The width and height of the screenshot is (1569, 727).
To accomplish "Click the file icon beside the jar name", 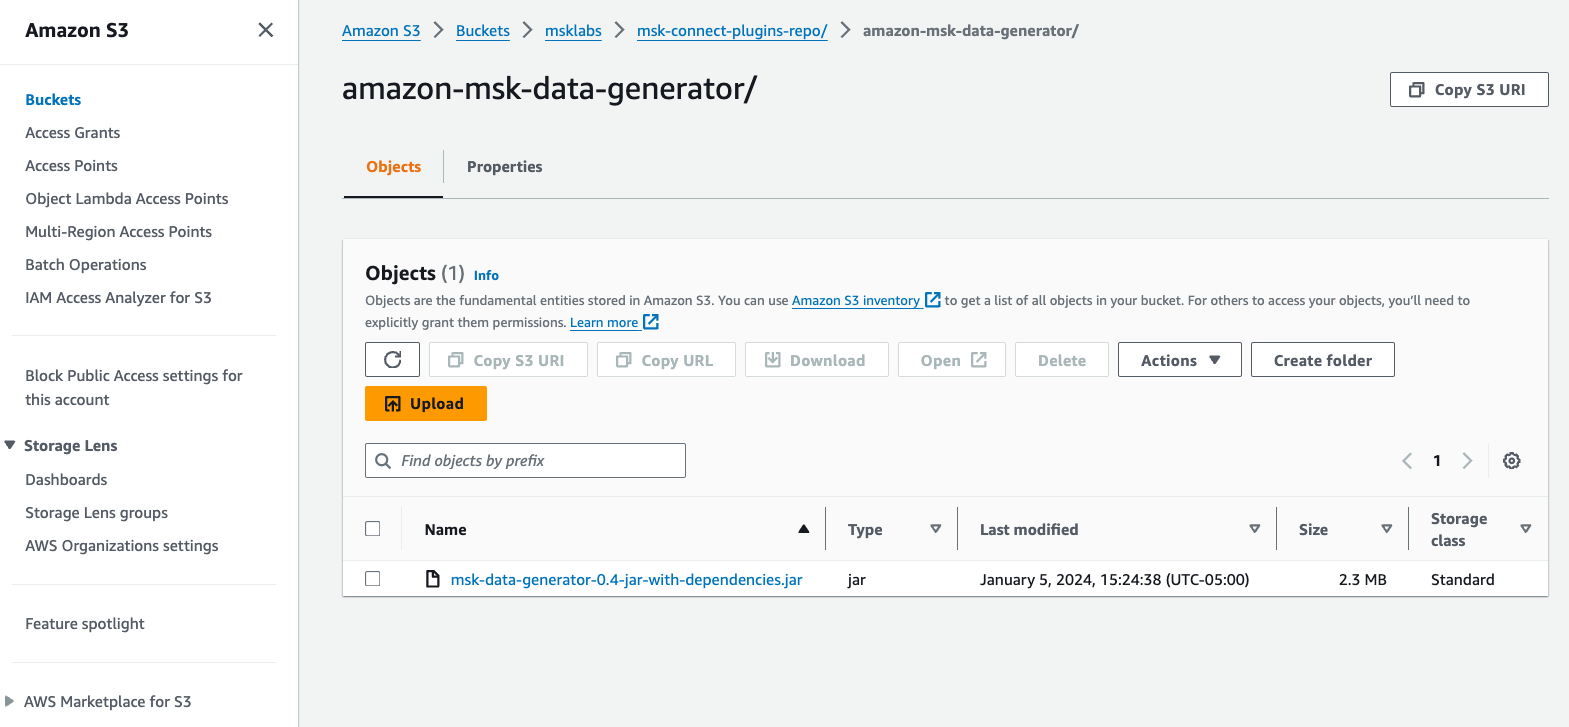I will tap(433, 579).
